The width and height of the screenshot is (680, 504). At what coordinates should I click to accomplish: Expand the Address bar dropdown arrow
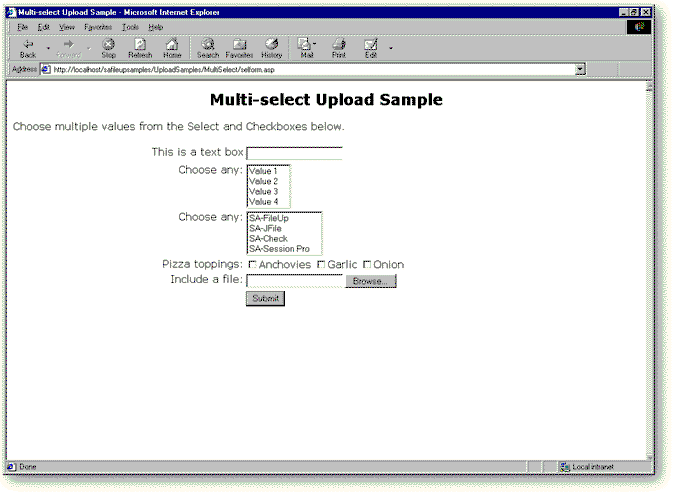coord(580,70)
